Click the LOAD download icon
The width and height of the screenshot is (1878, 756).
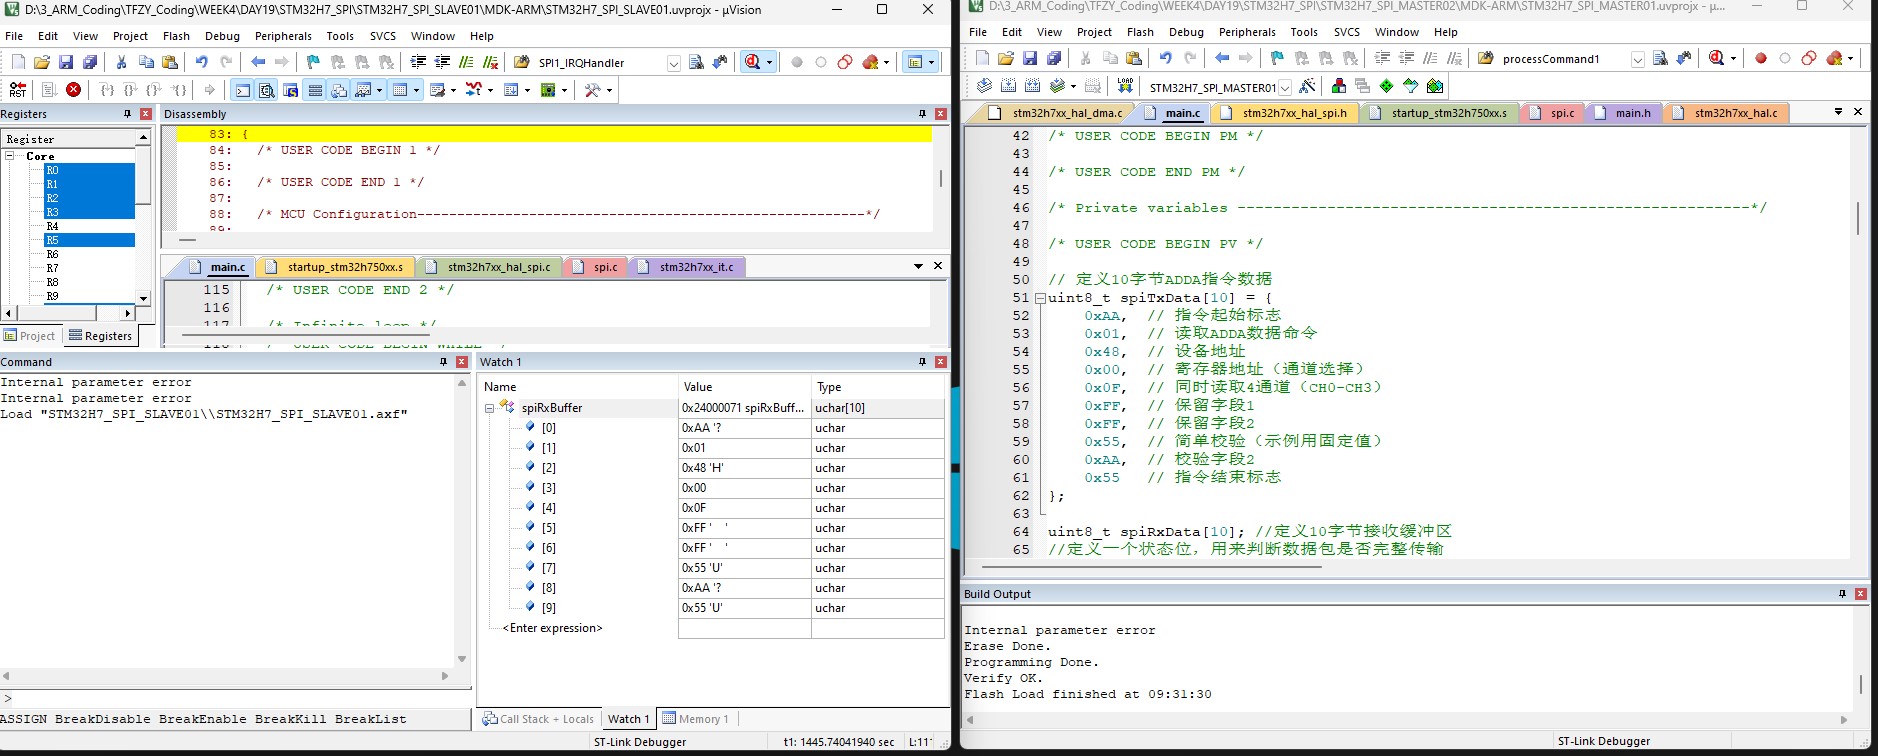tap(1125, 86)
